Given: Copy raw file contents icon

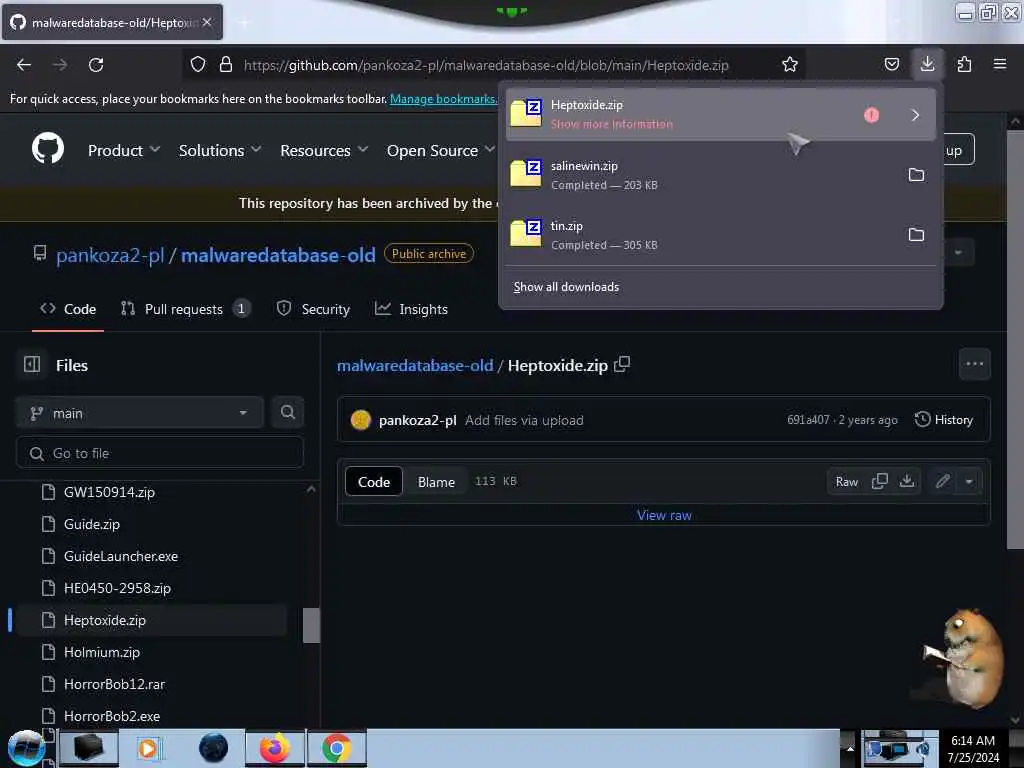Looking at the screenshot, I should coord(880,481).
